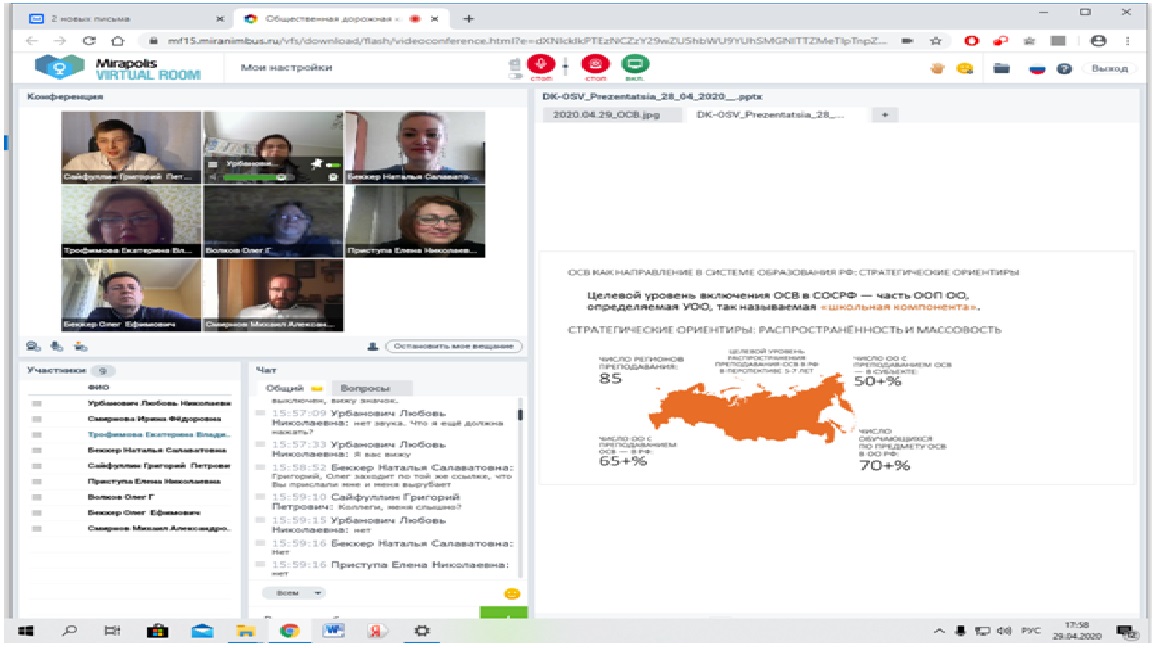Pin the active speaker's video tile
Image resolution: width=1152 pixels, height=648 pixels.
pyautogui.click(x=317, y=163)
